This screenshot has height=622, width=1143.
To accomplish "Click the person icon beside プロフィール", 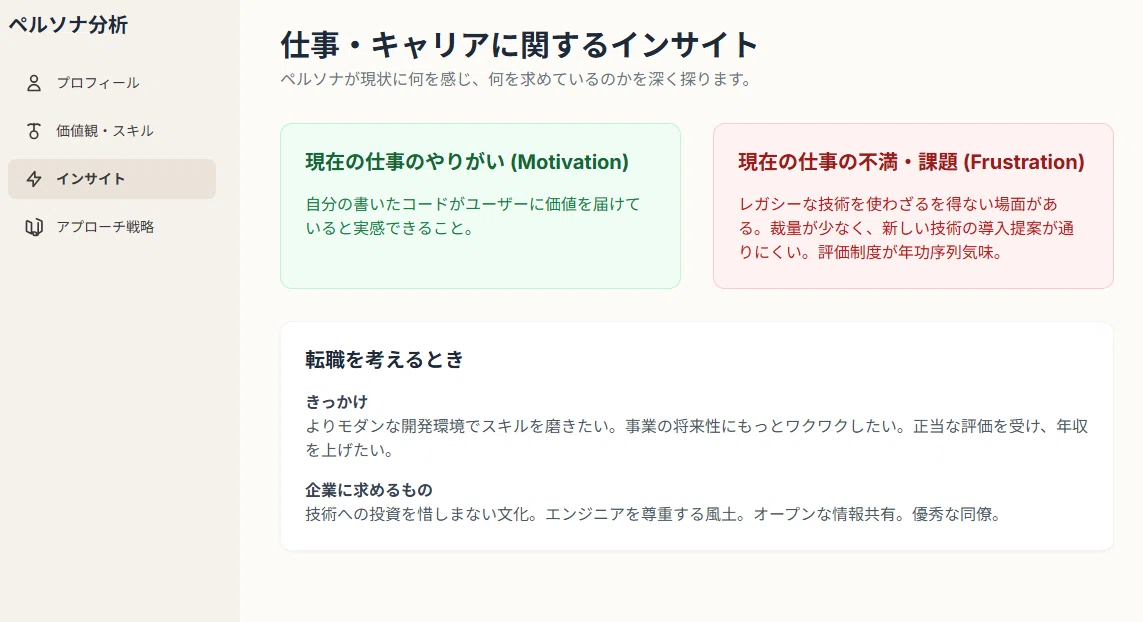I will pyautogui.click(x=34, y=83).
